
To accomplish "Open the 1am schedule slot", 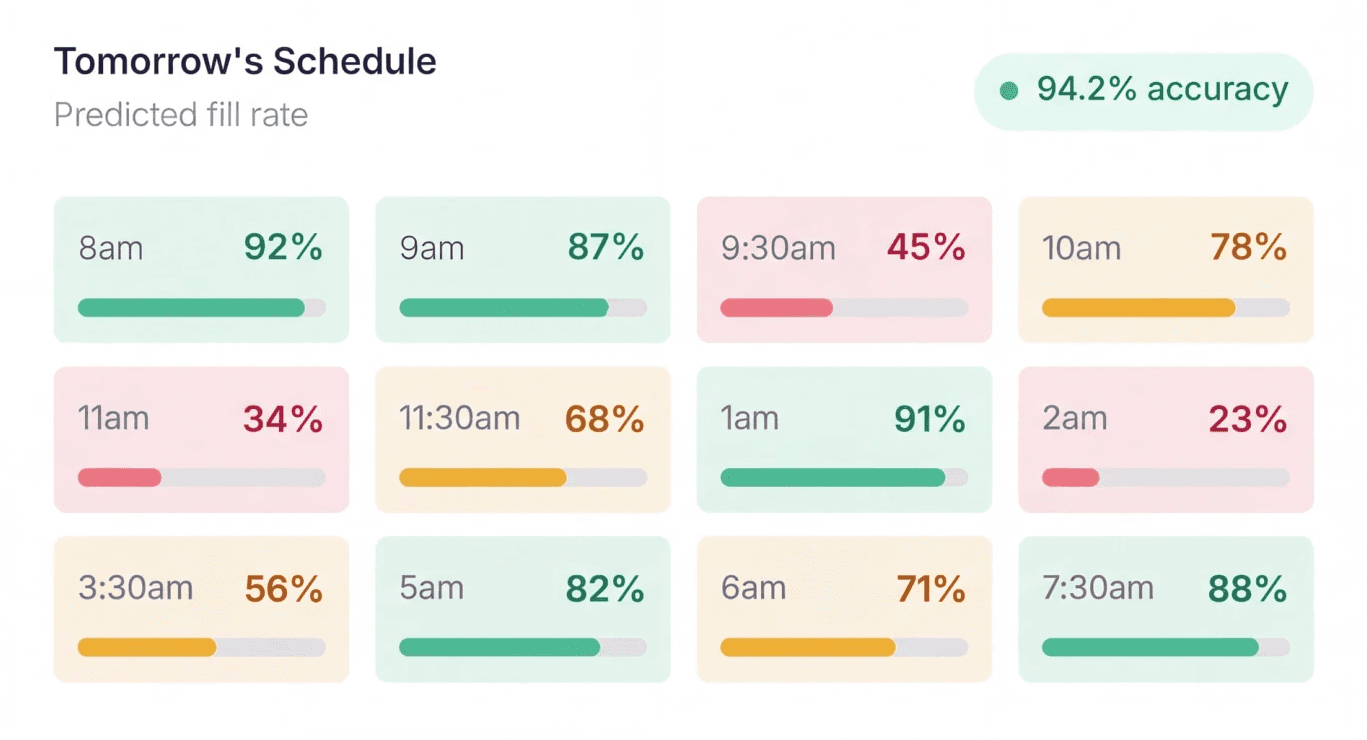I will (x=843, y=440).
